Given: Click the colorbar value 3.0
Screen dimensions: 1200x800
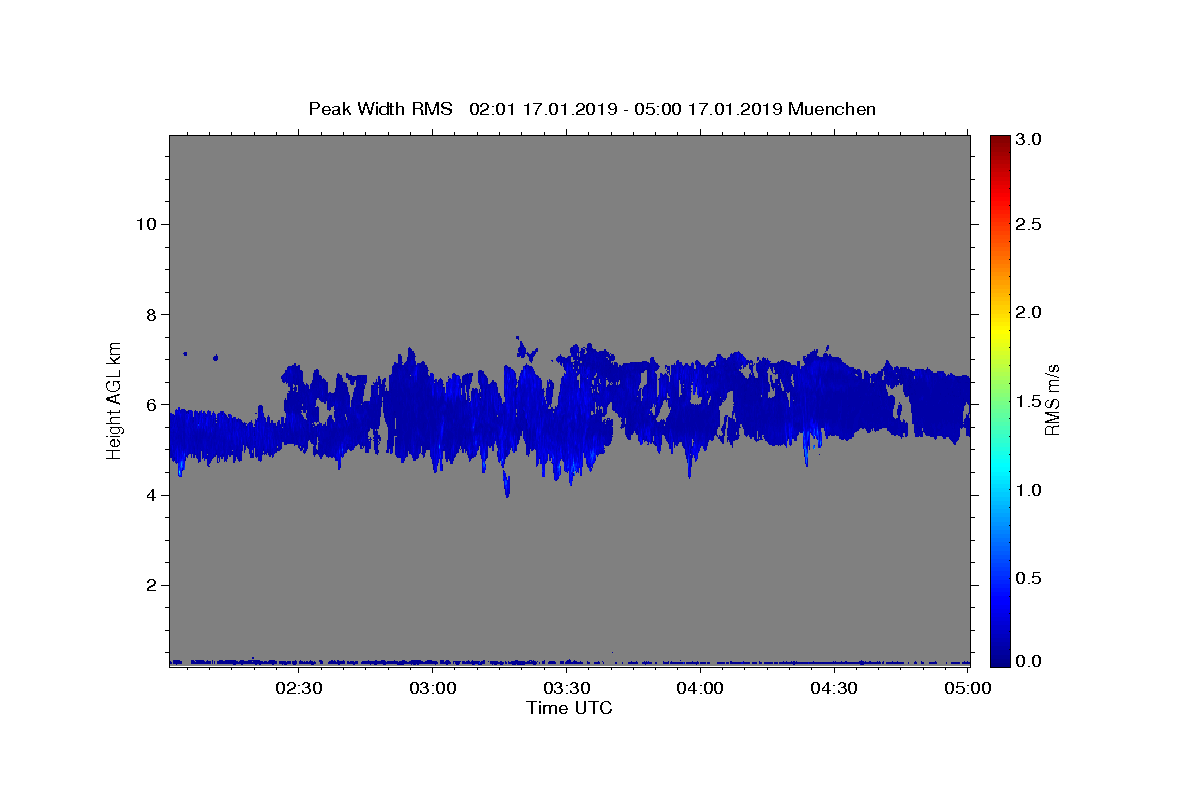Looking at the screenshot, I should (x=1030, y=139).
